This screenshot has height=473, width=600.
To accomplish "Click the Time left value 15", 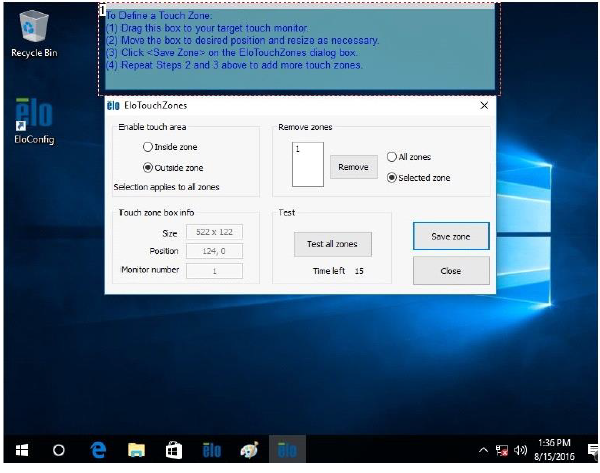I will (x=359, y=271).
